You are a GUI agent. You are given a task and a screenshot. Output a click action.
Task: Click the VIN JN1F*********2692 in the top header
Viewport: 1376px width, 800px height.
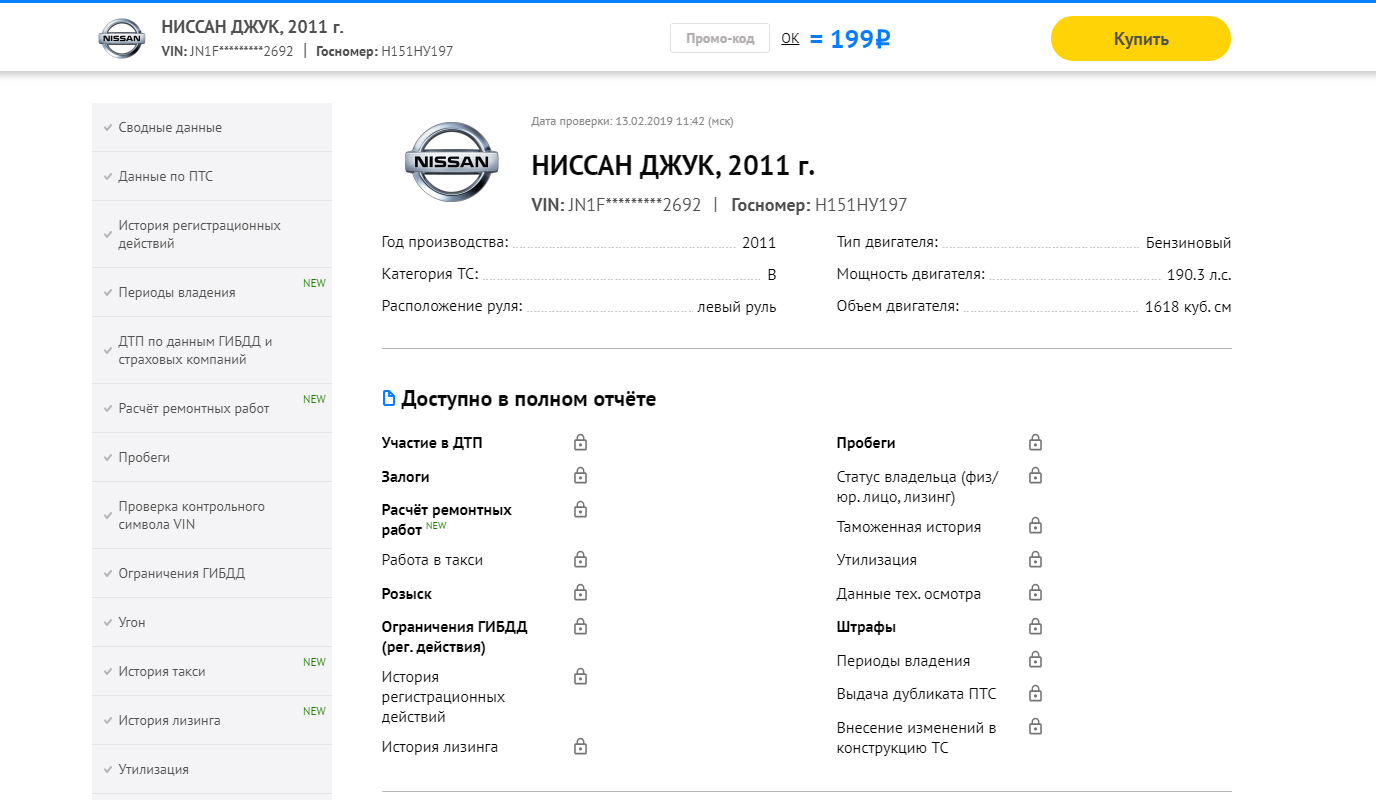[227, 51]
